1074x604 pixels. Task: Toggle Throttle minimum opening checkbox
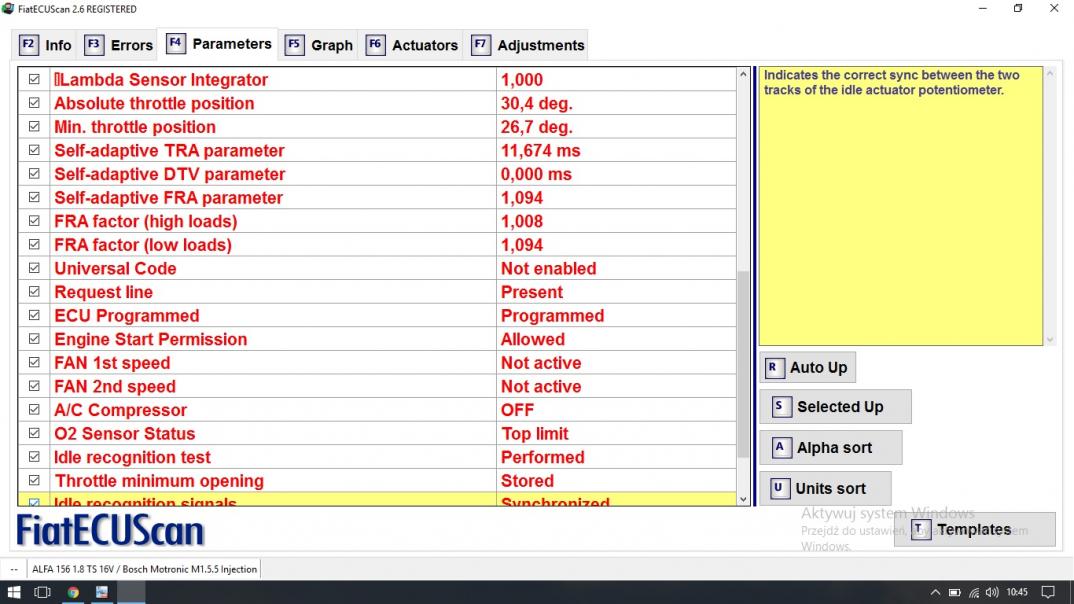(34, 481)
